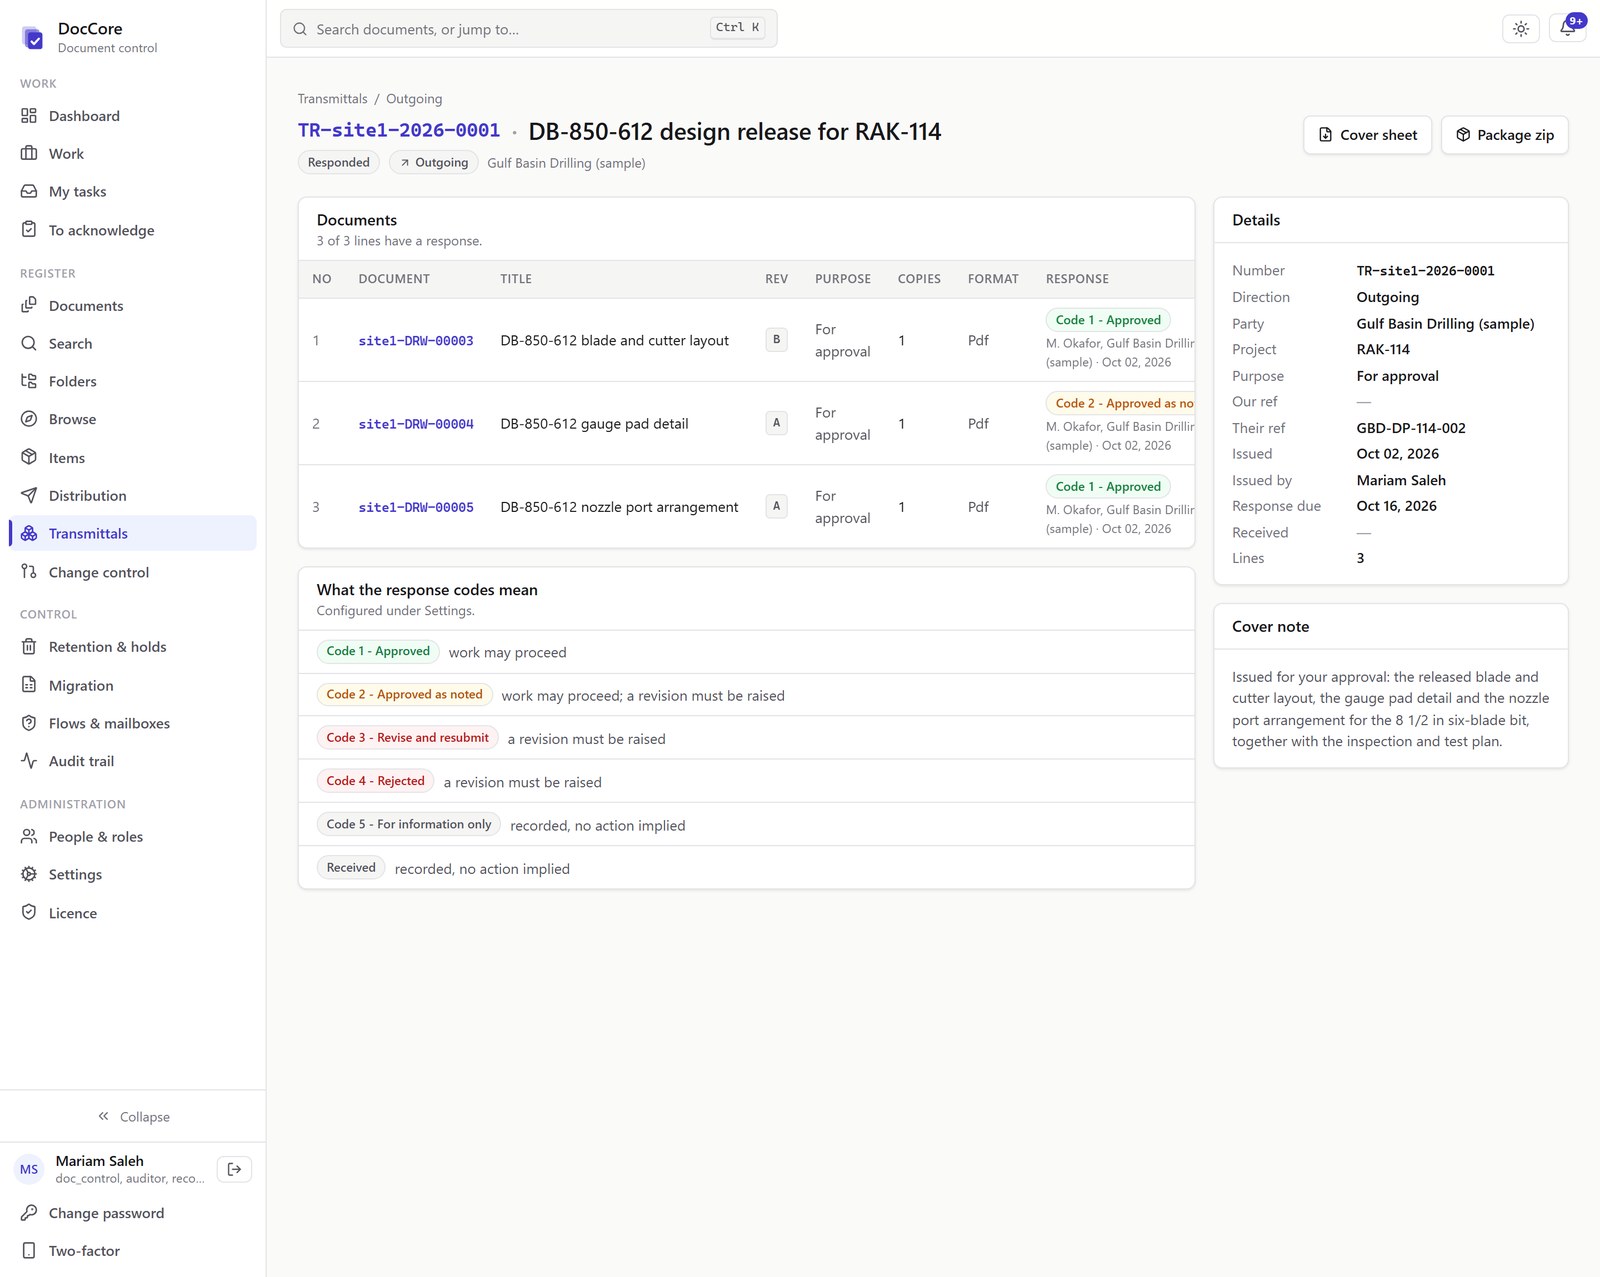This screenshot has width=1600, height=1277.
Task: Go to My tasks
Action: click(132, 192)
